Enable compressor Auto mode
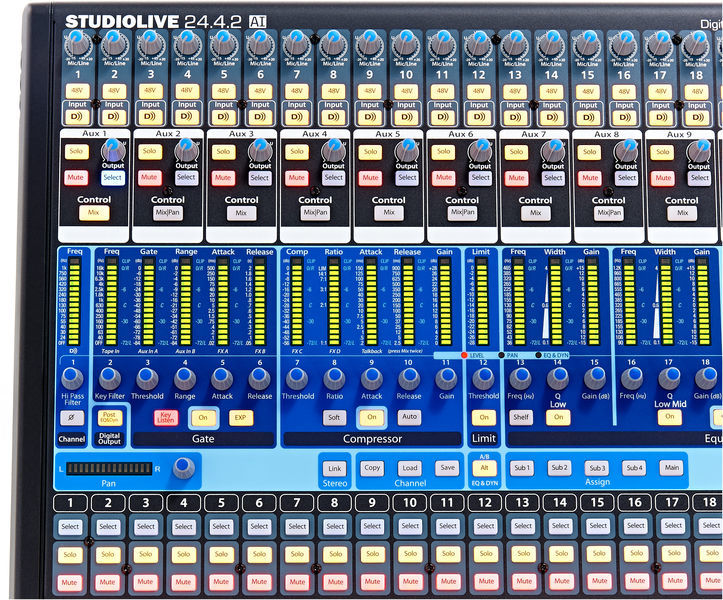The width and height of the screenshot is (723, 600). (x=409, y=417)
